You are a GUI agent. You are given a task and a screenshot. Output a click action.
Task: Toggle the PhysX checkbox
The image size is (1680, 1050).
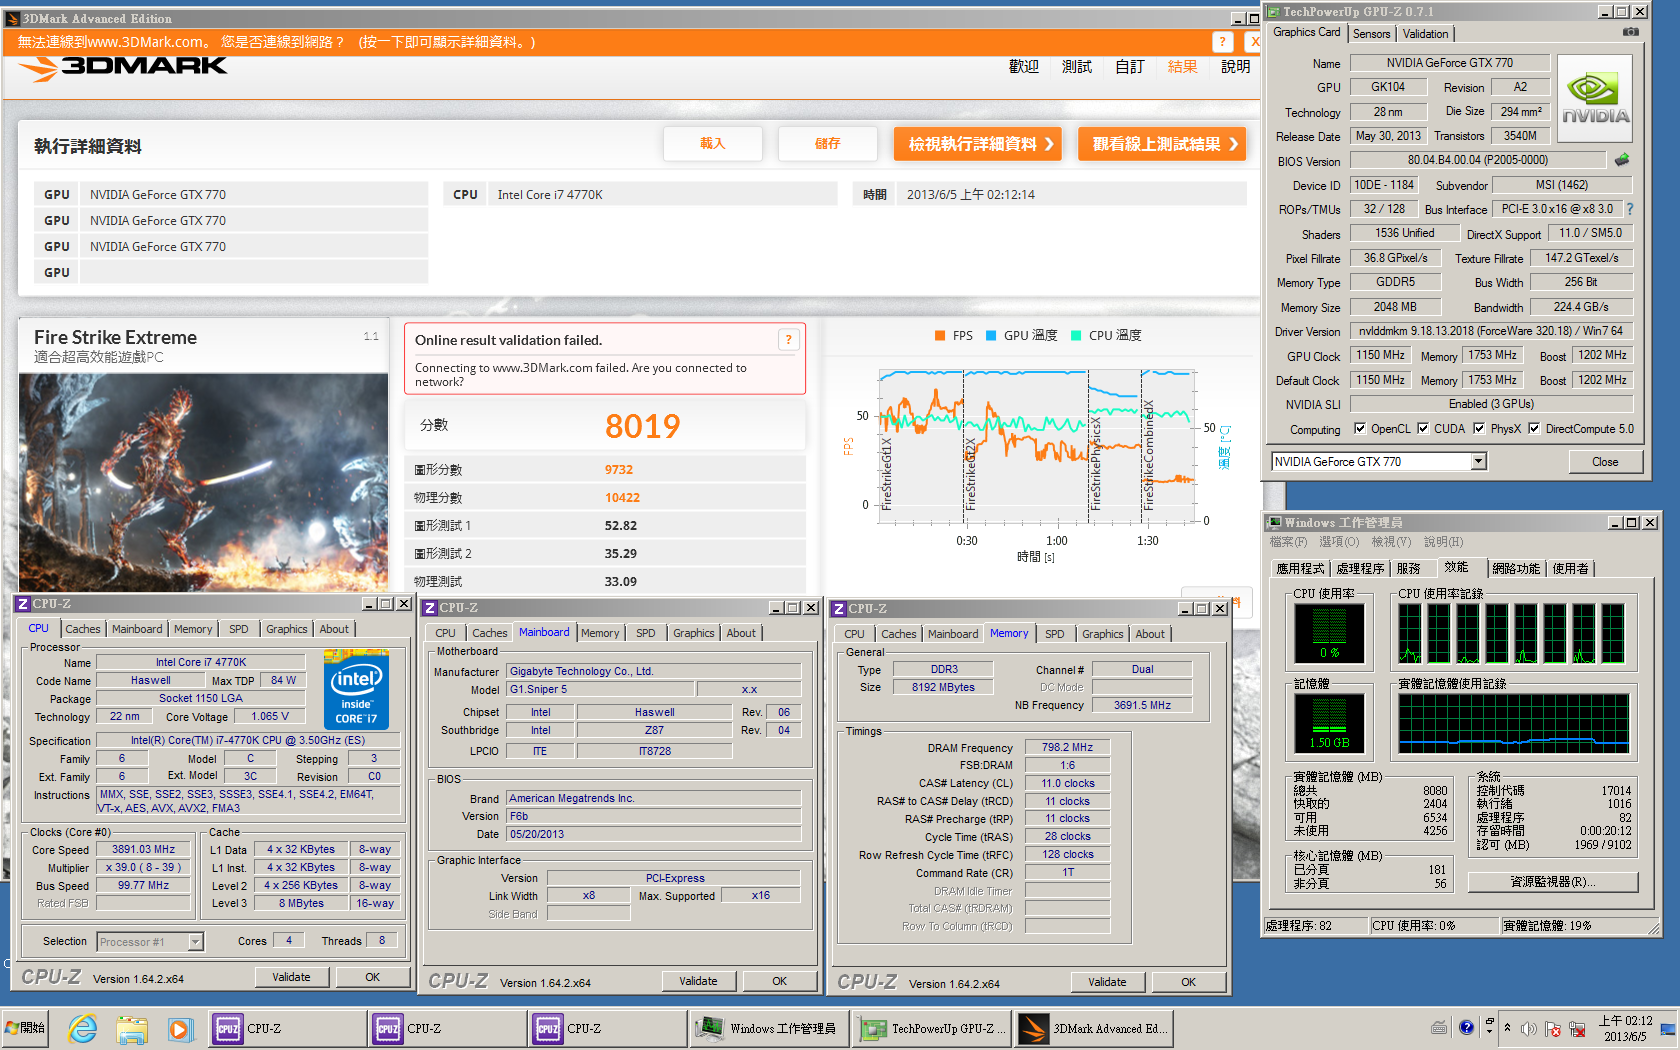tap(1479, 428)
